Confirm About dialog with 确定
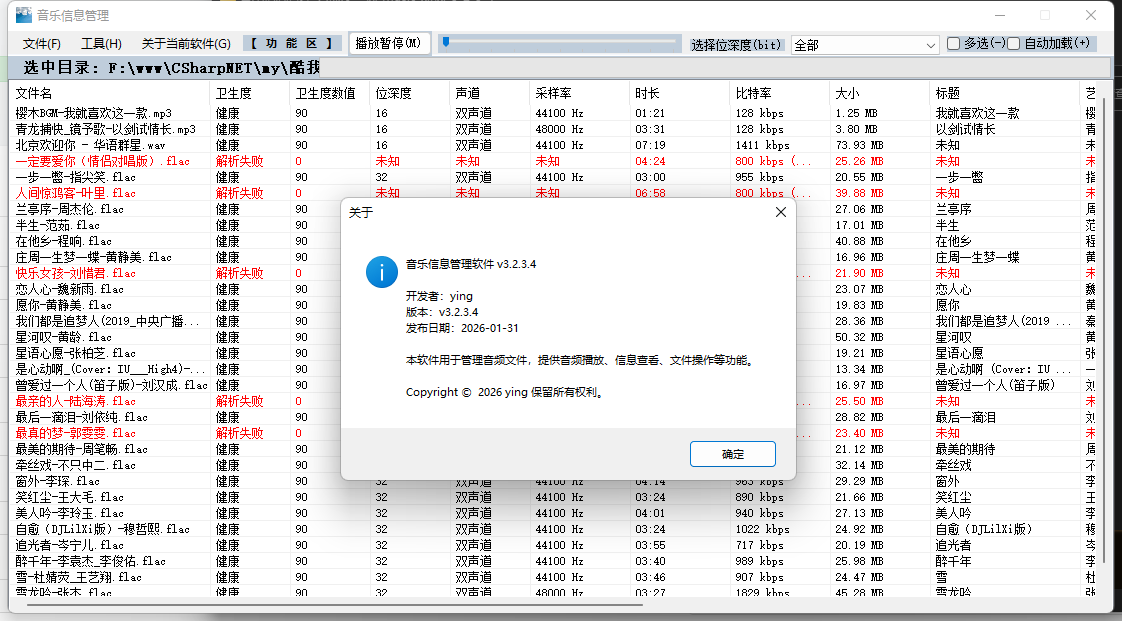Screen dimensions: 1122x621 (733, 454)
